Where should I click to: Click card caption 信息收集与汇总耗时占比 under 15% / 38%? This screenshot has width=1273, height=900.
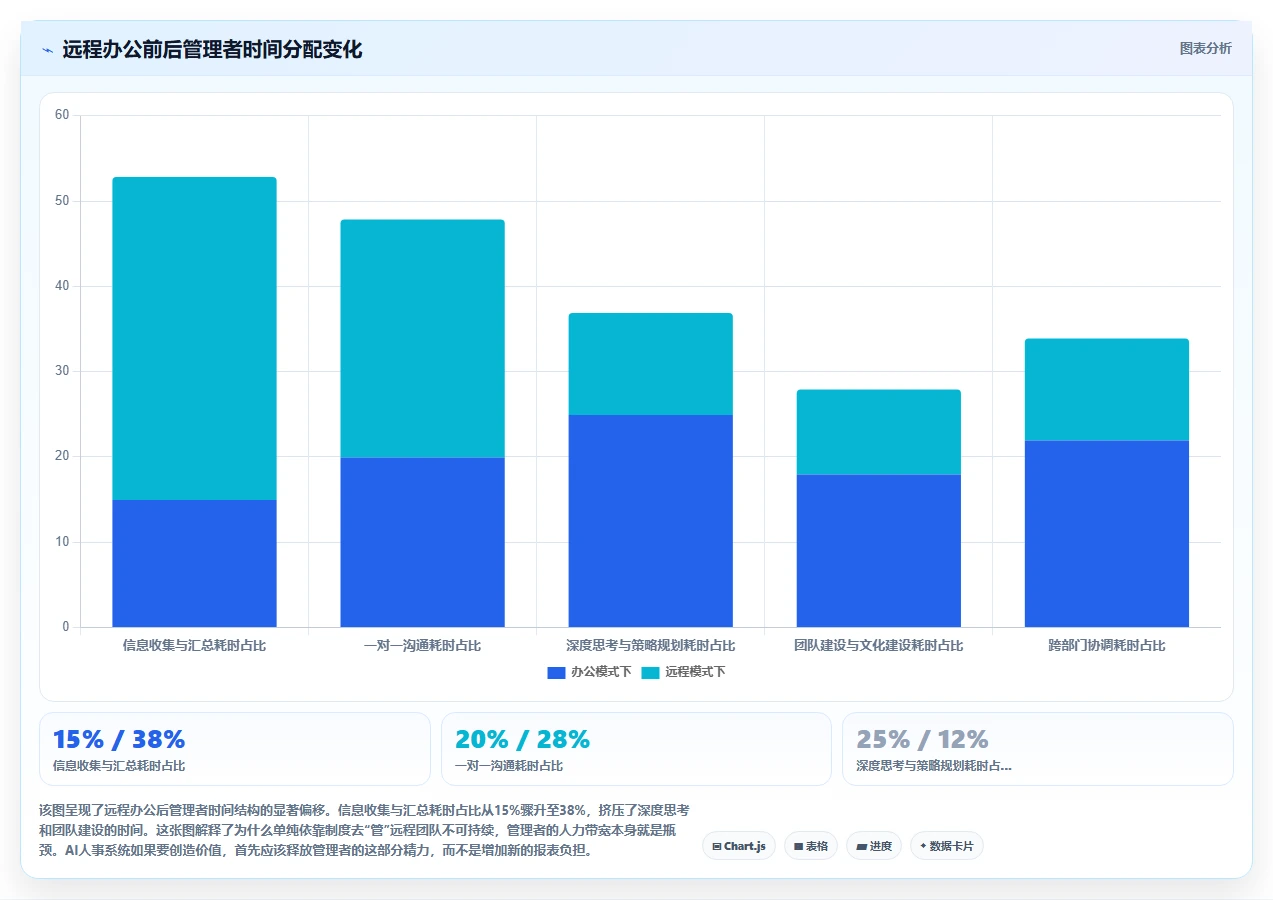pos(119,766)
